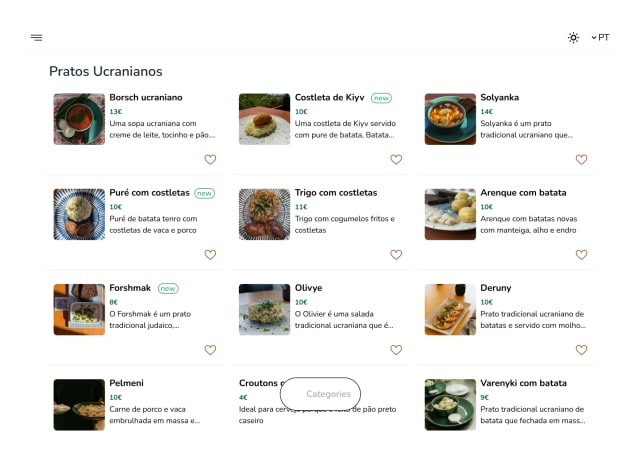640x452 pixels.
Task: Favorite the Forshmak dish
Action: point(210,350)
